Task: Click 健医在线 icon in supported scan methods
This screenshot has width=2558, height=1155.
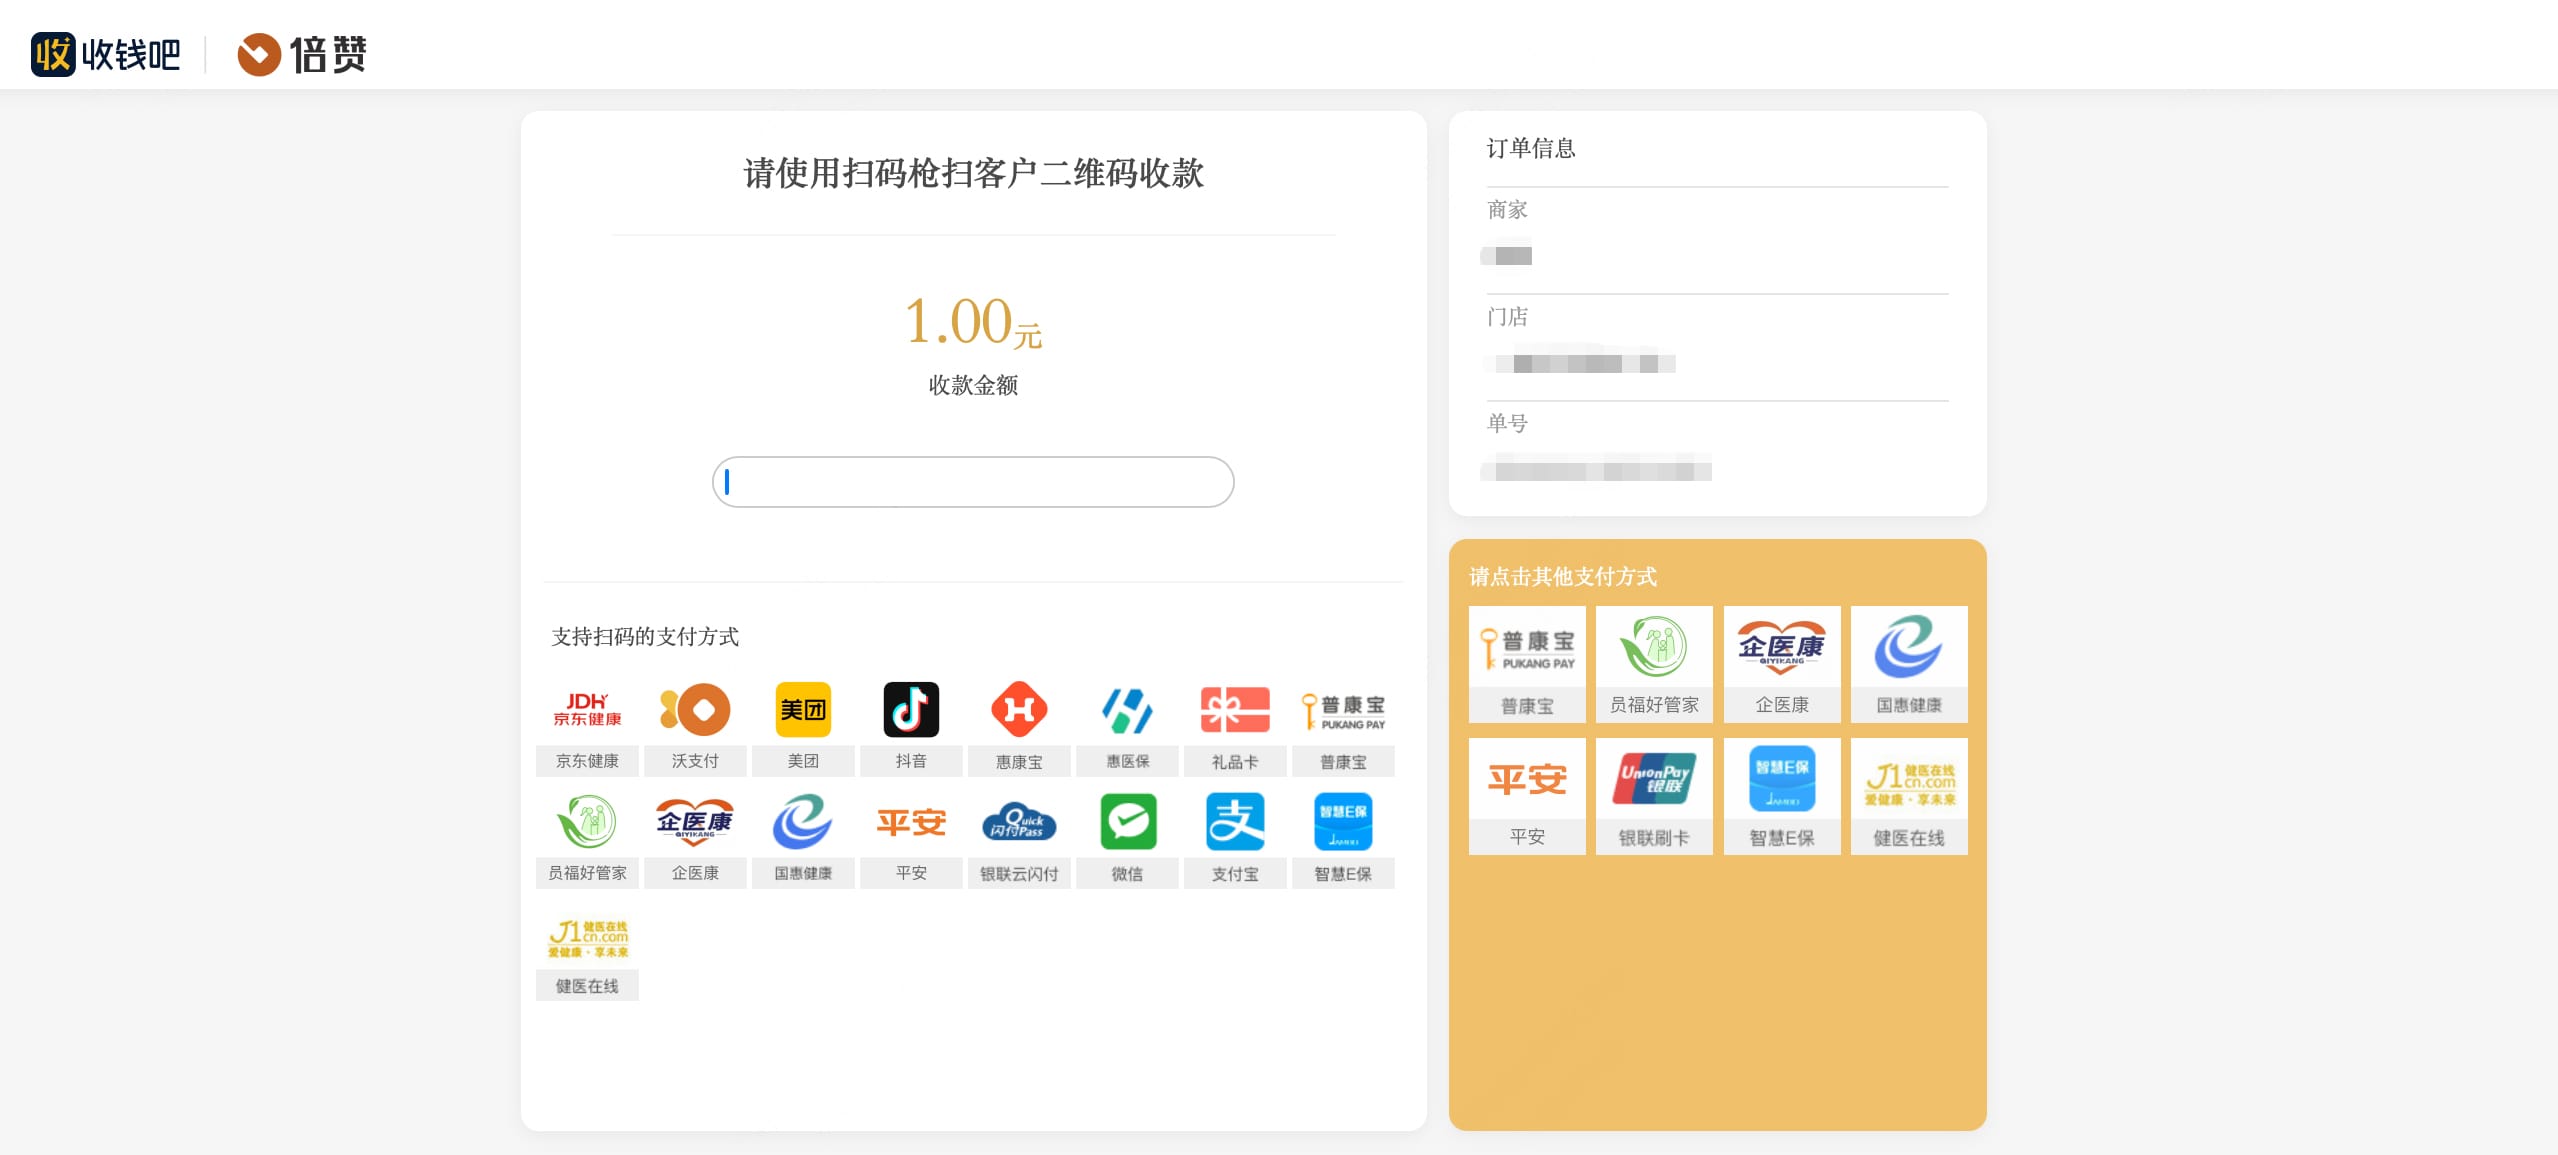Action: [x=587, y=937]
